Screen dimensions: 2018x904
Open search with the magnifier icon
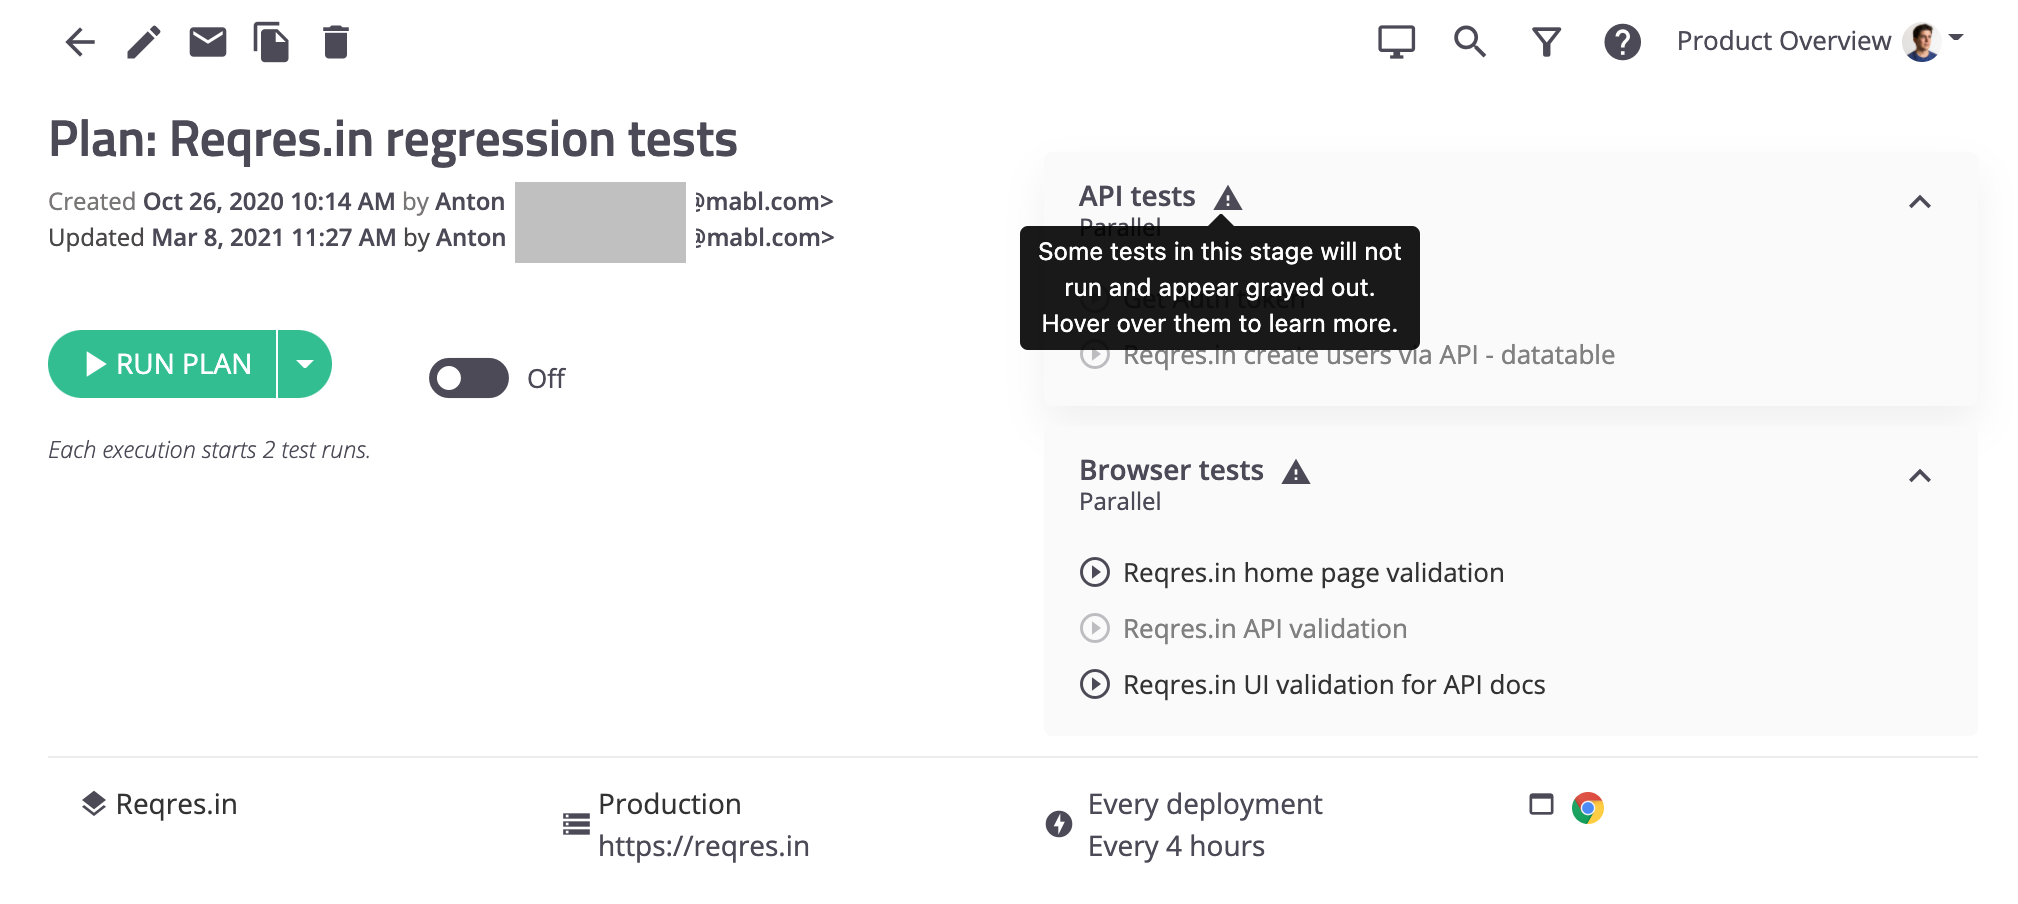(x=1469, y=42)
